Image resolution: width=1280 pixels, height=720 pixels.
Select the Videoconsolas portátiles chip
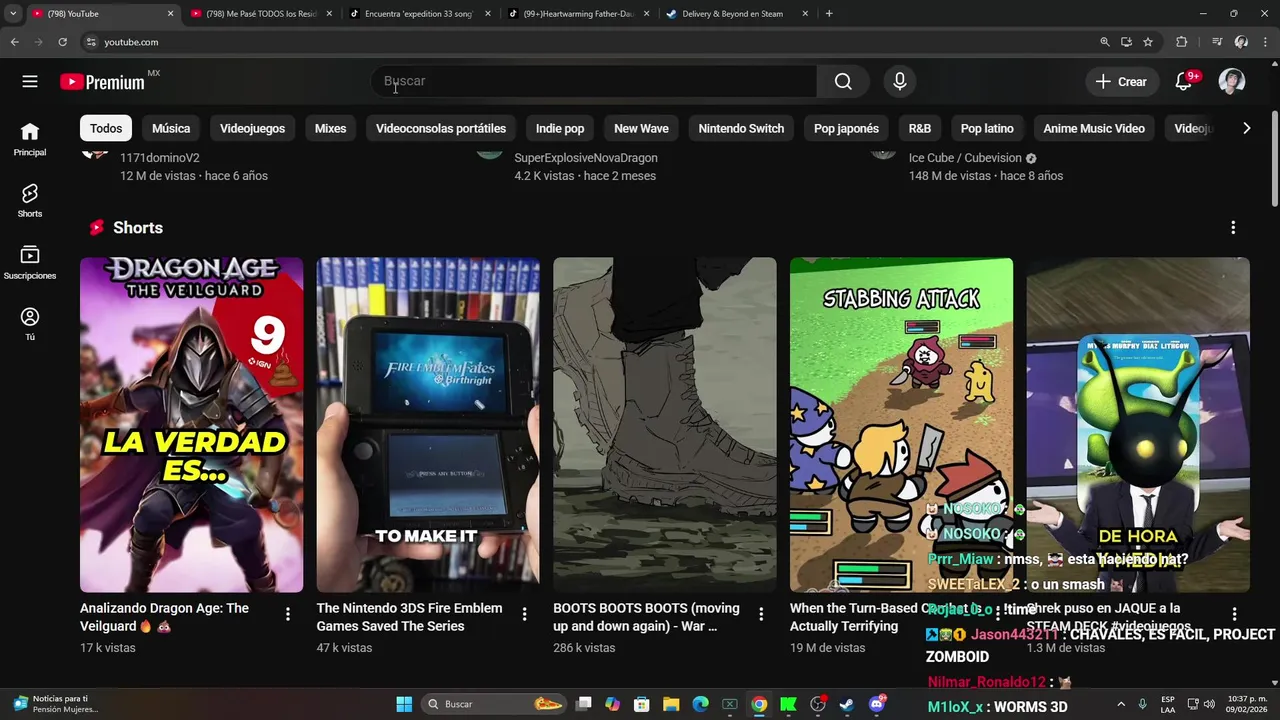pyautogui.click(x=441, y=128)
